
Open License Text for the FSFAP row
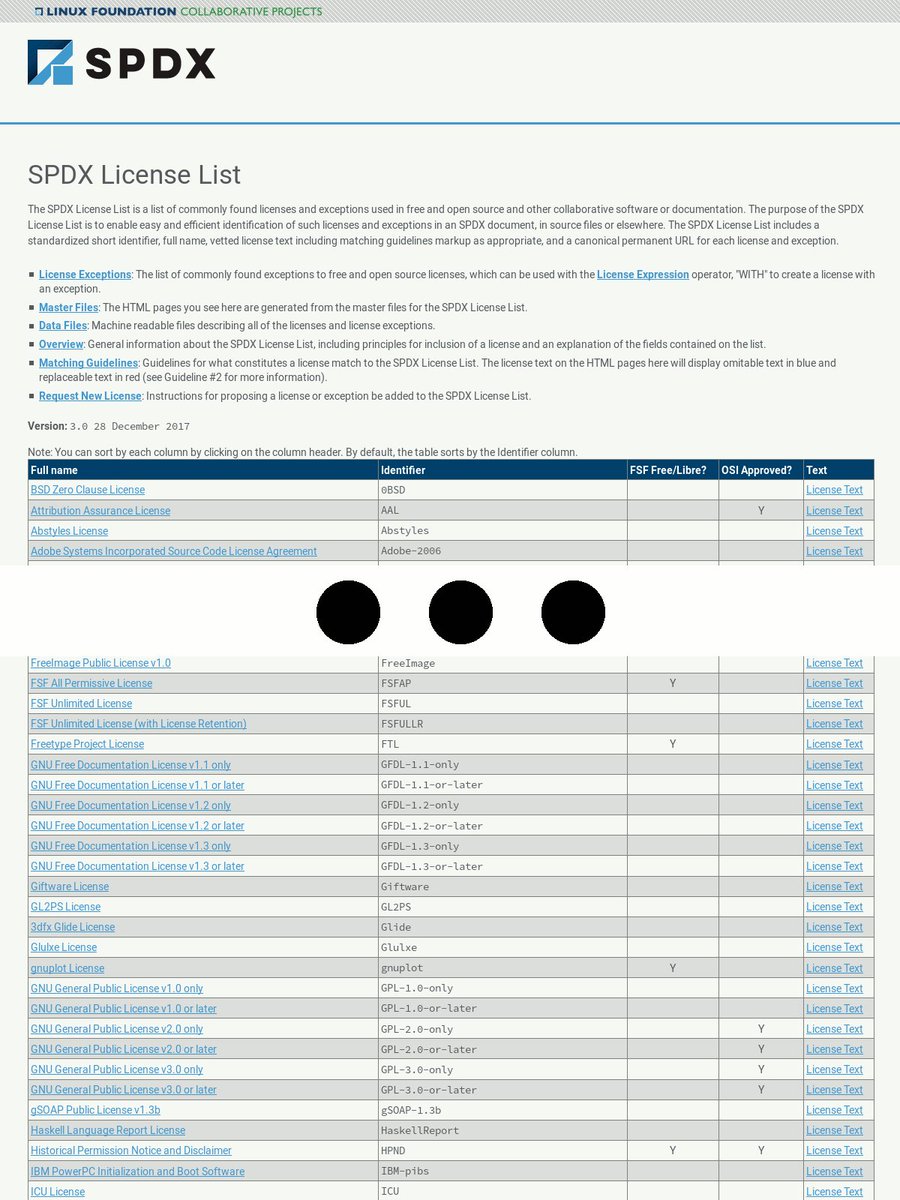click(834, 683)
